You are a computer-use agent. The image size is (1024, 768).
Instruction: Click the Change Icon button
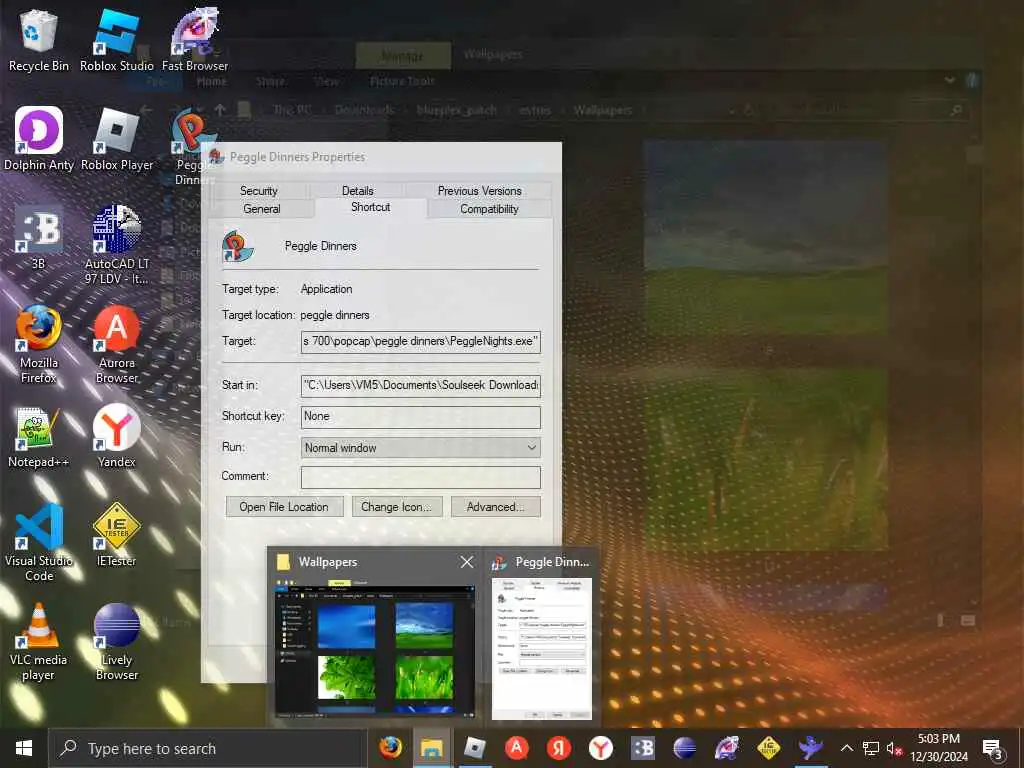pos(396,507)
